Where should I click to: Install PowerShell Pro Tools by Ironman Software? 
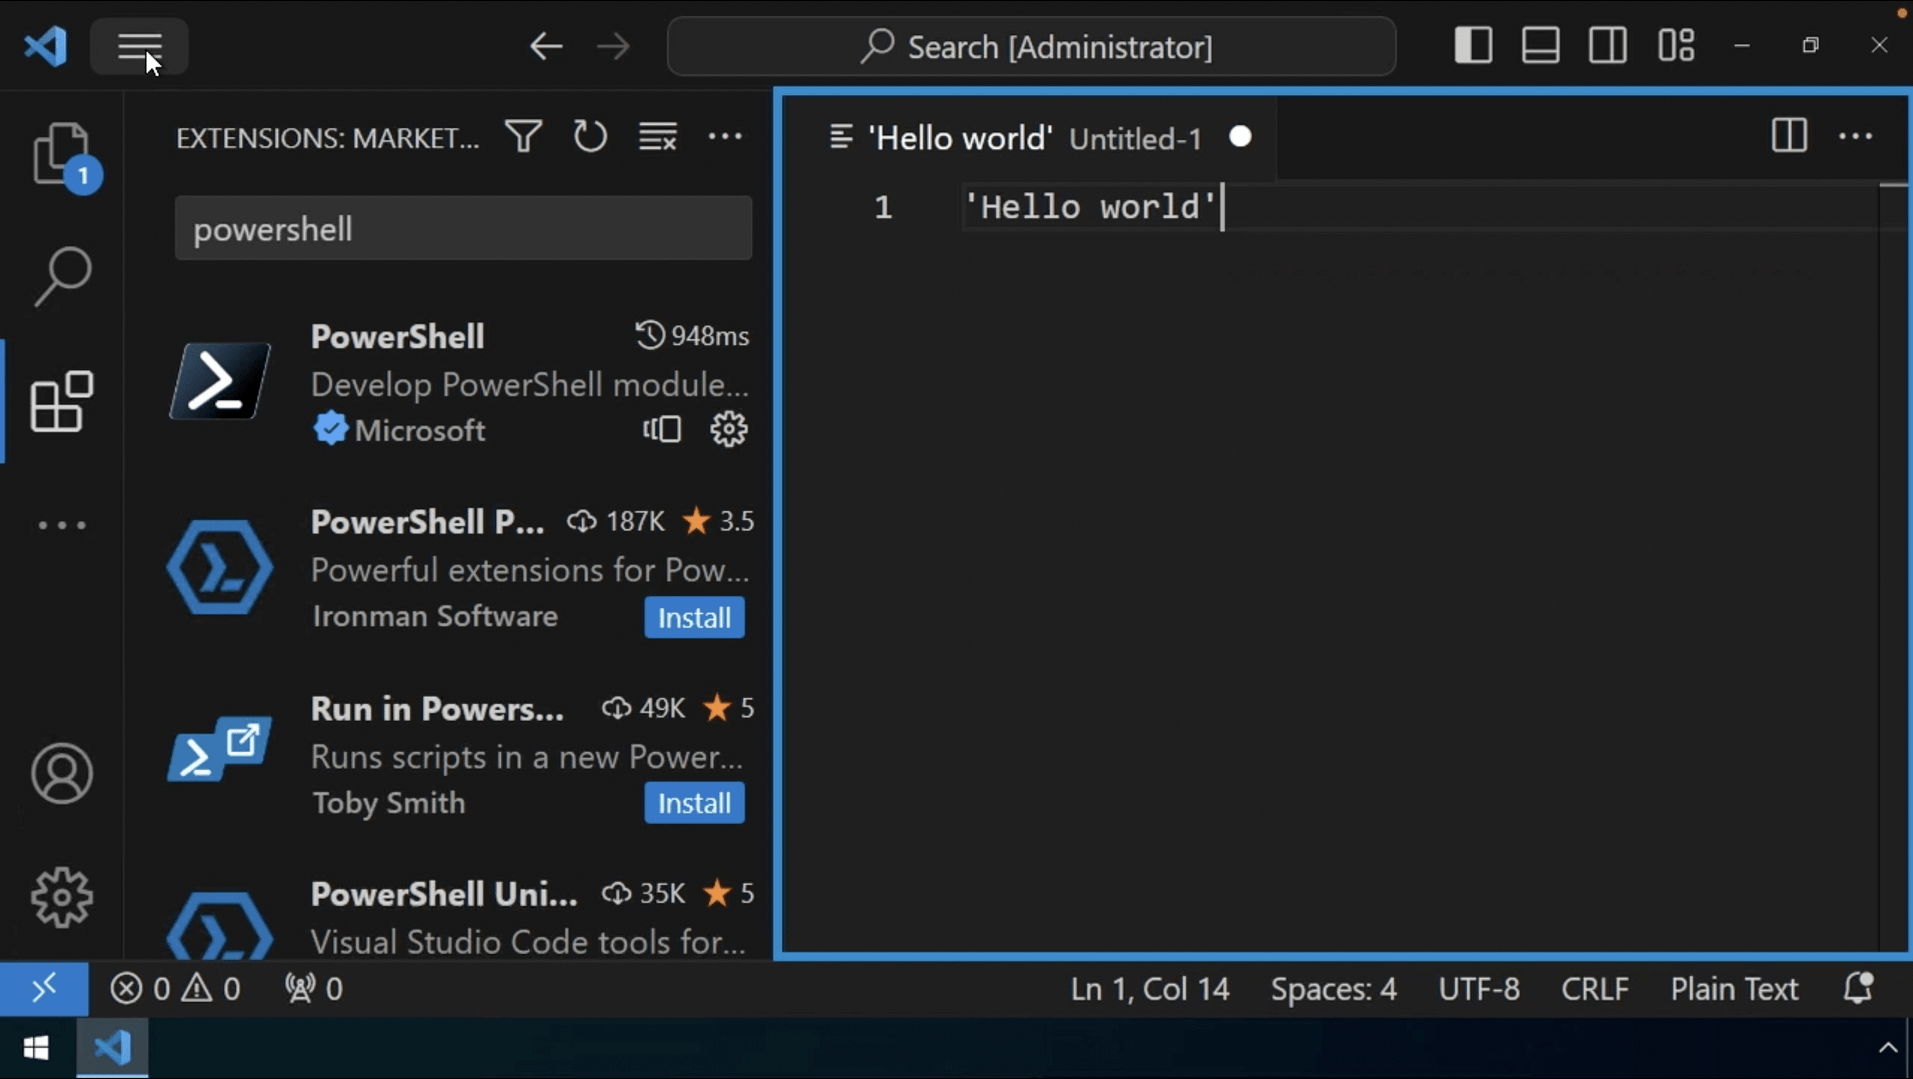pos(694,618)
